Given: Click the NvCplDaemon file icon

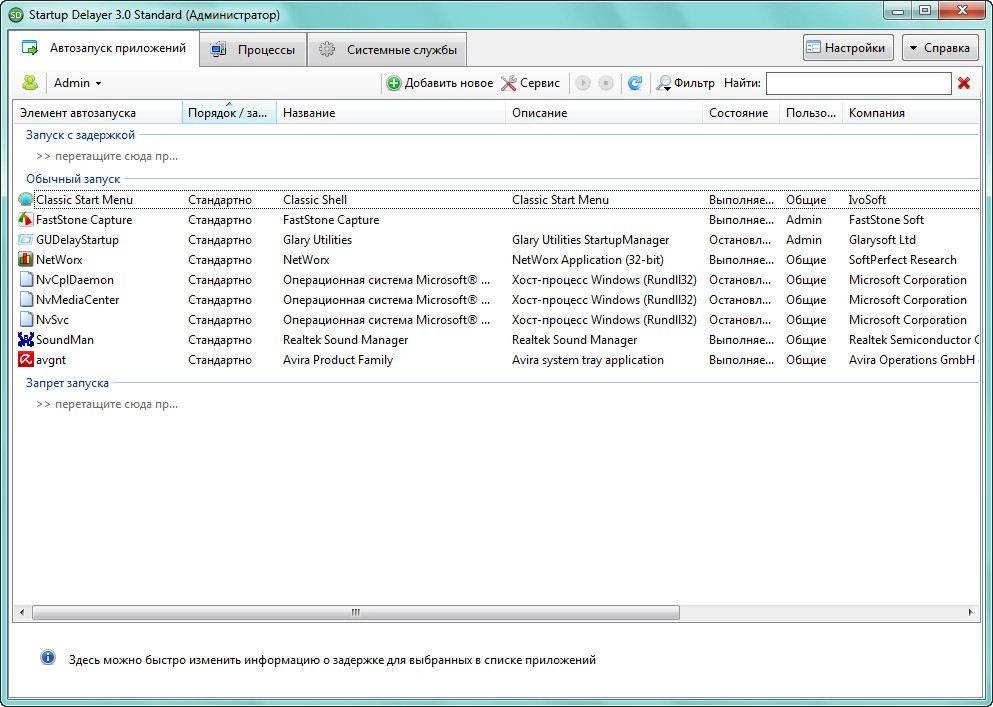Looking at the screenshot, I should coord(25,279).
